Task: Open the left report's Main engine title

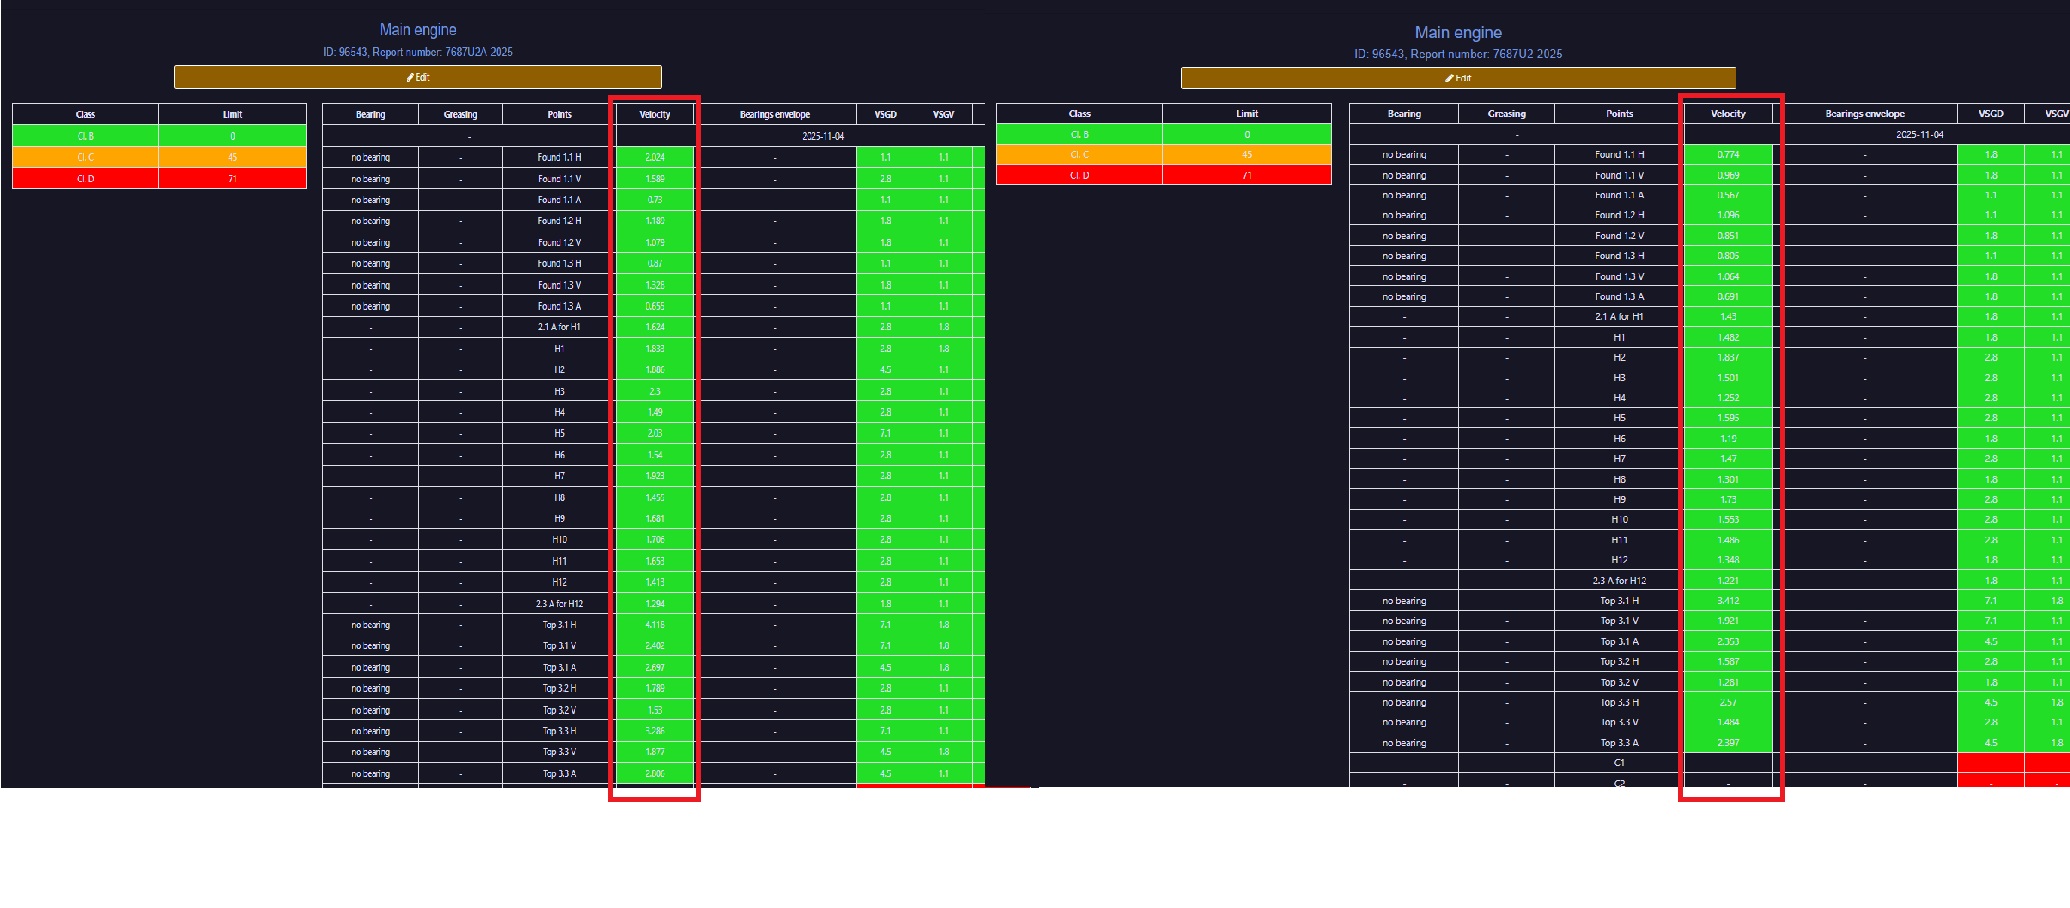Action: point(418,30)
